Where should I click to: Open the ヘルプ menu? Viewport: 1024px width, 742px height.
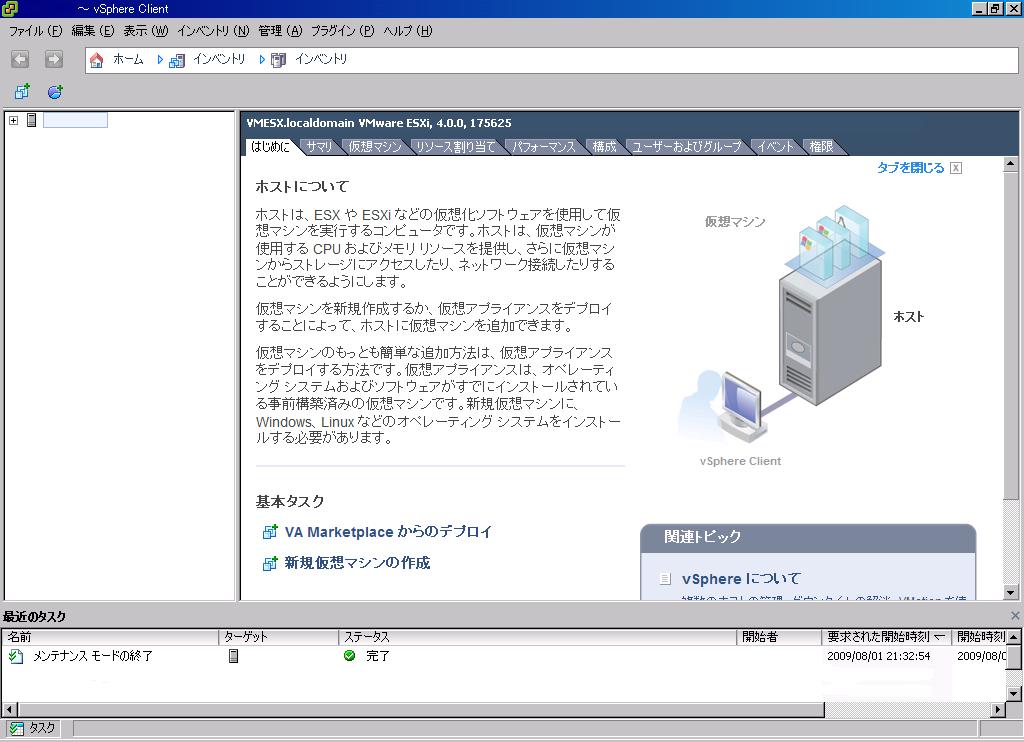(408, 31)
